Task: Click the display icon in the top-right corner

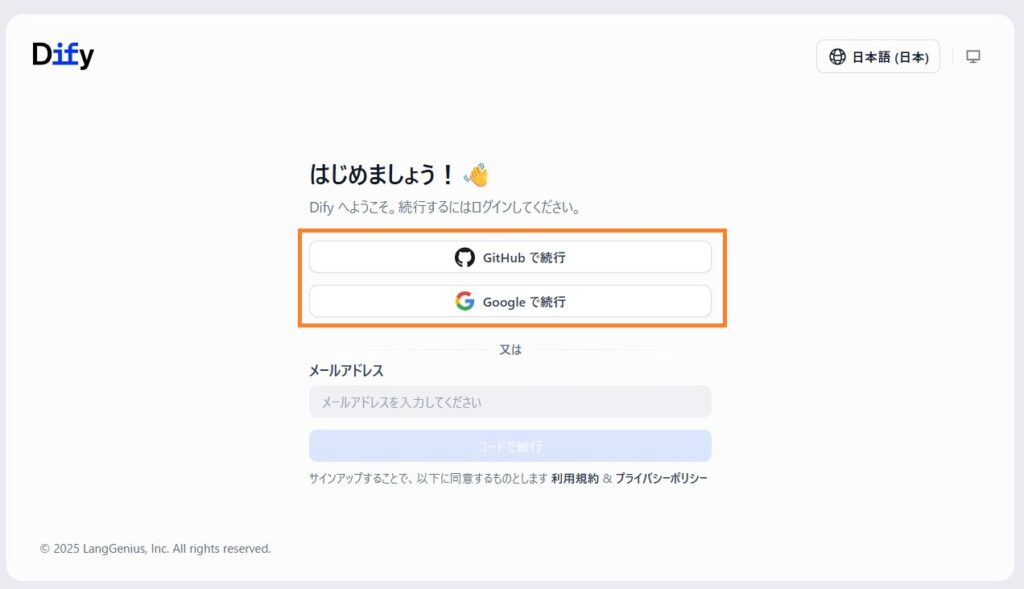Action: click(972, 56)
